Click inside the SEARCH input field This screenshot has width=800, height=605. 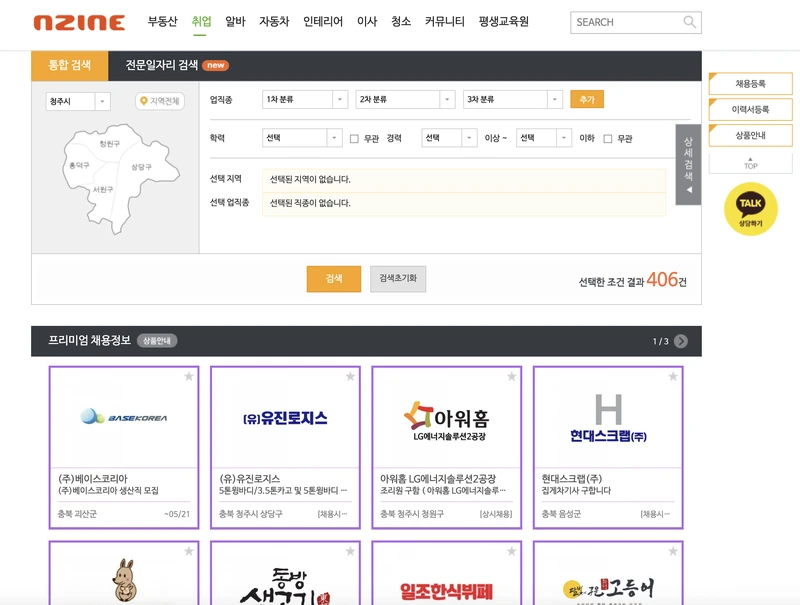point(620,20)
